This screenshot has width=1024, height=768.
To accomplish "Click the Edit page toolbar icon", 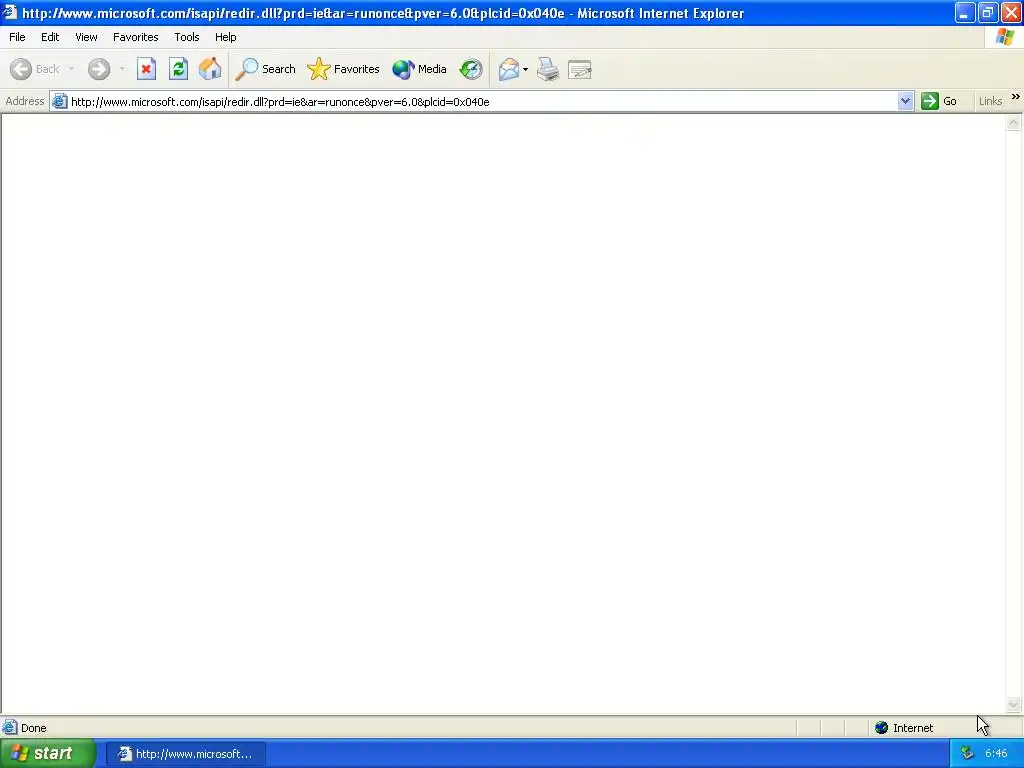I will [580, 69].
